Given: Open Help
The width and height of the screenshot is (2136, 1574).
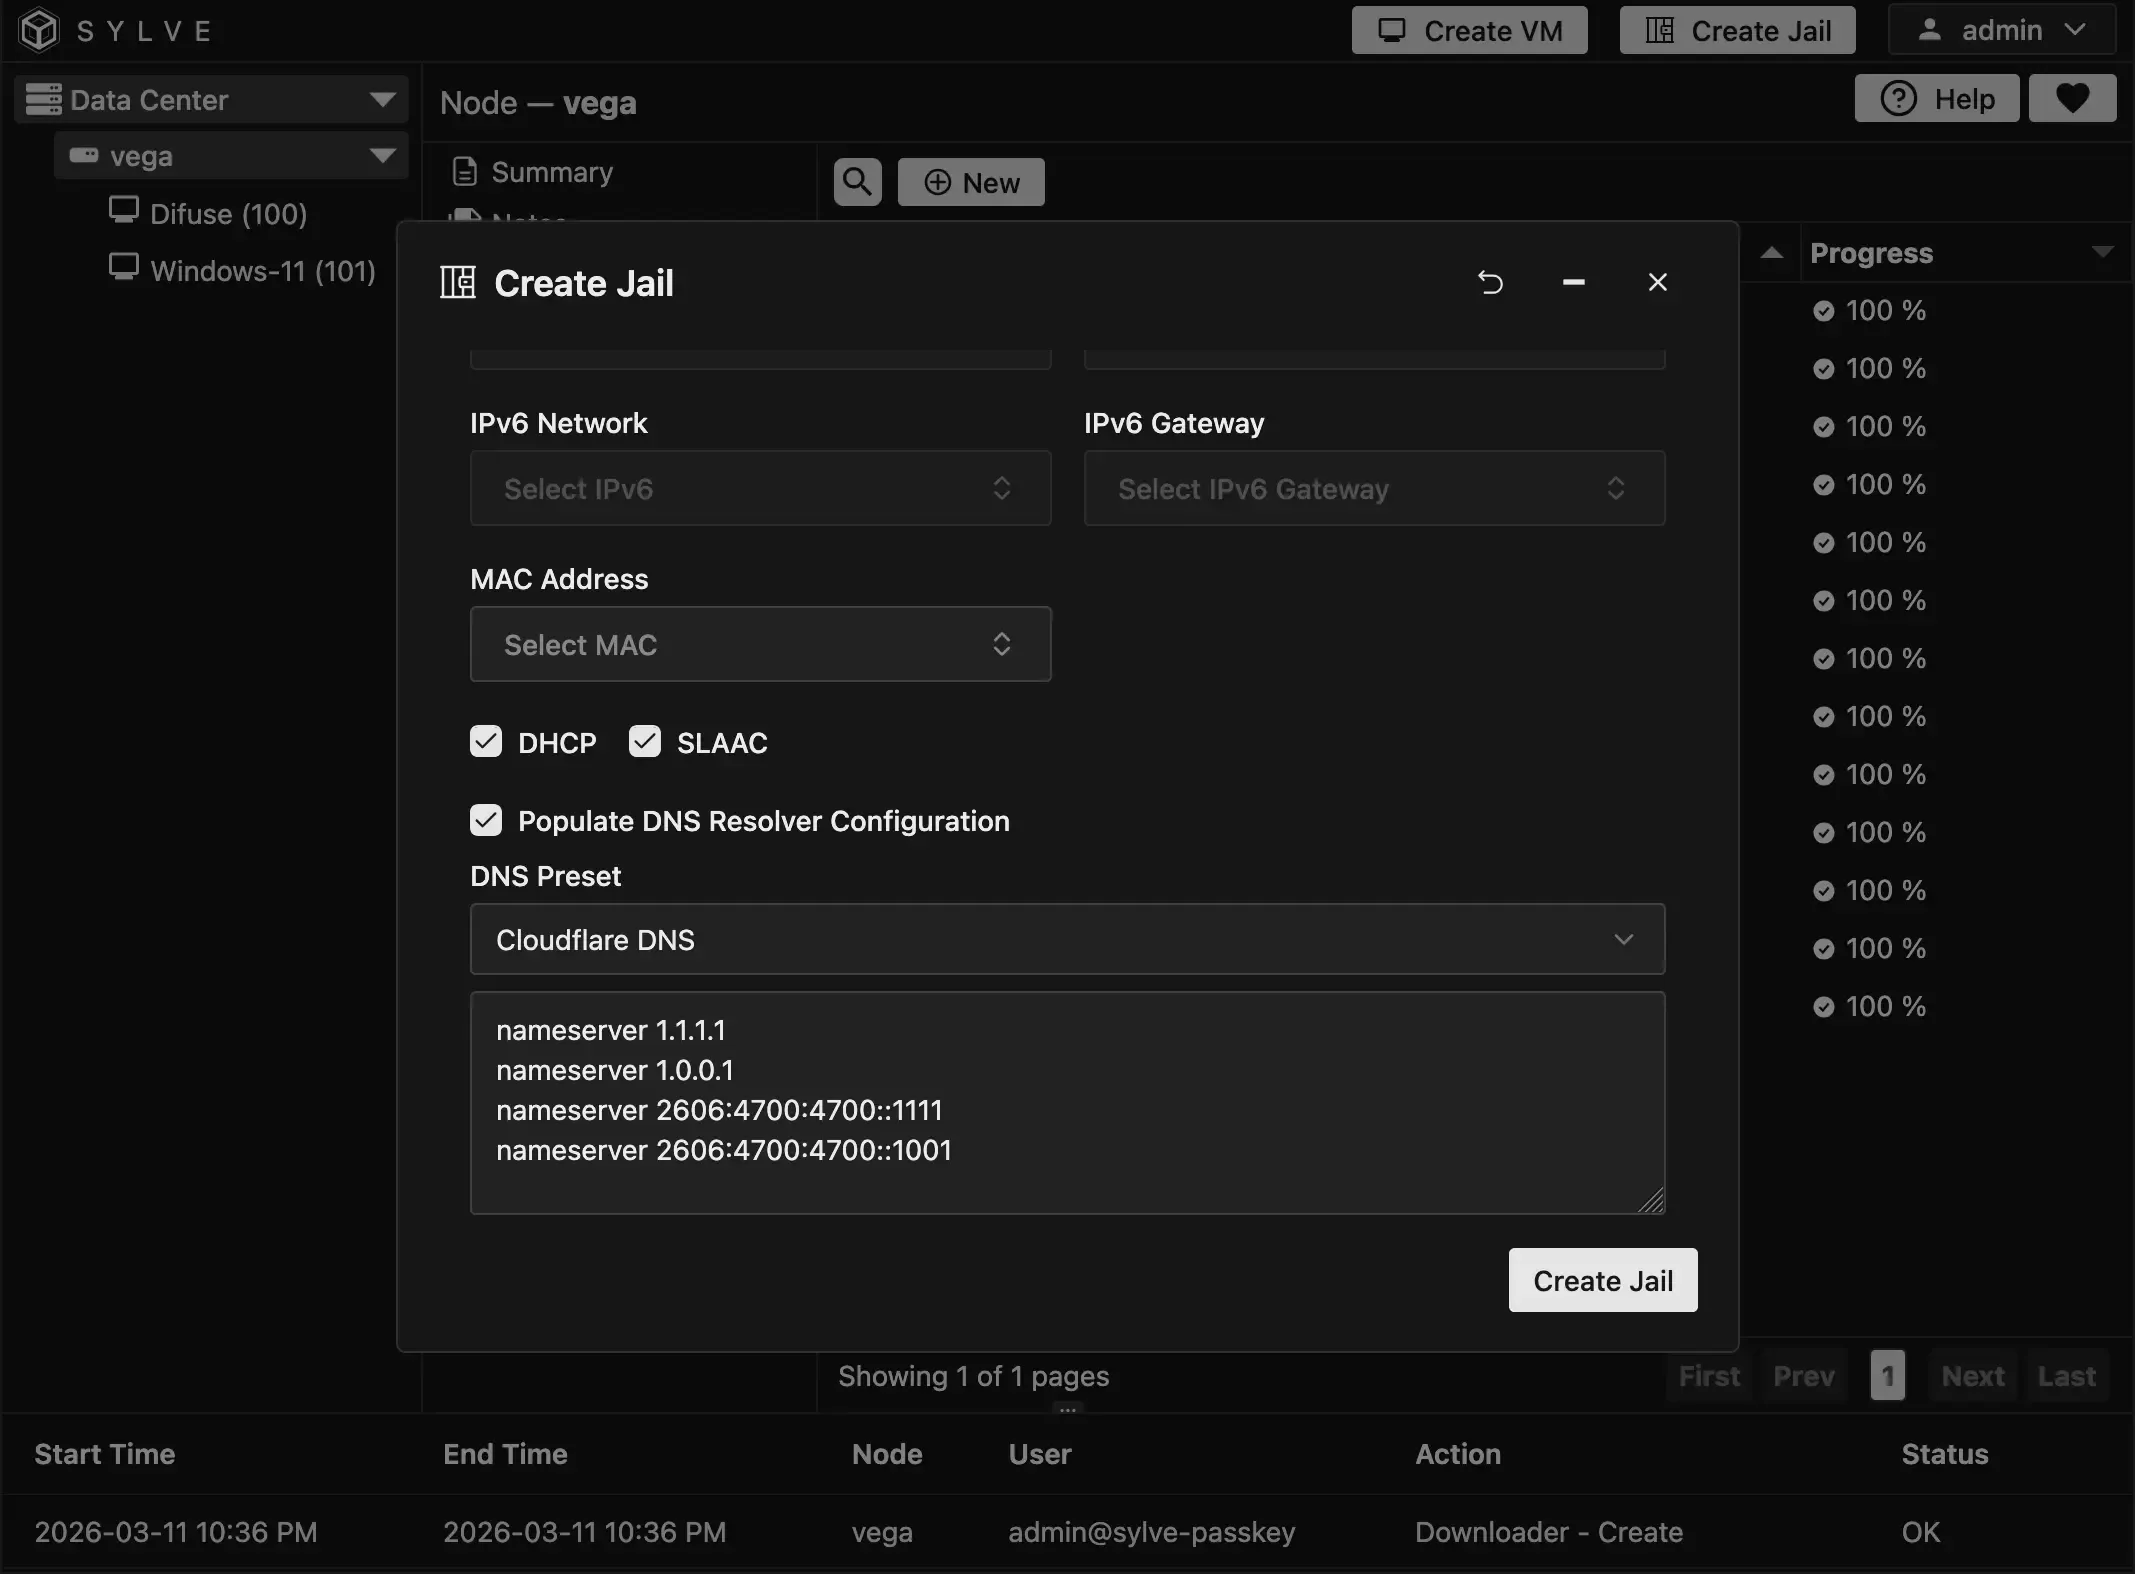Looking at the screenshot, I should (1935, 98).
